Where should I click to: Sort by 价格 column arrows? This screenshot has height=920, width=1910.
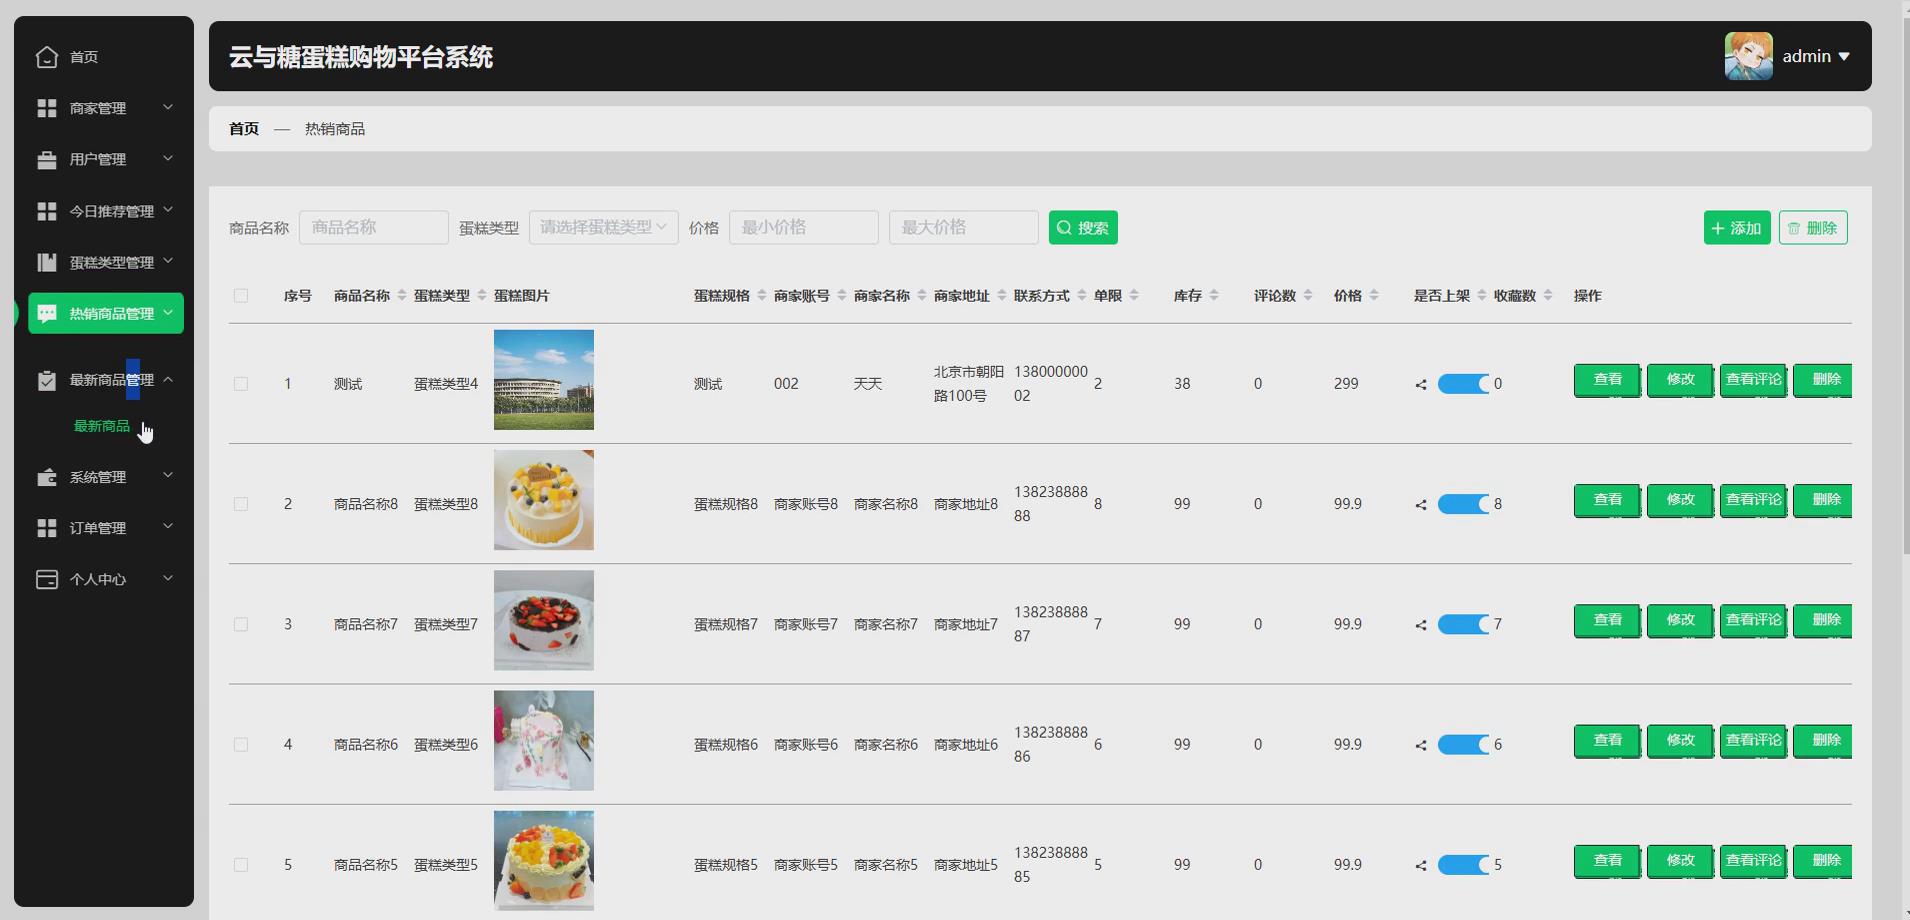1374,295
